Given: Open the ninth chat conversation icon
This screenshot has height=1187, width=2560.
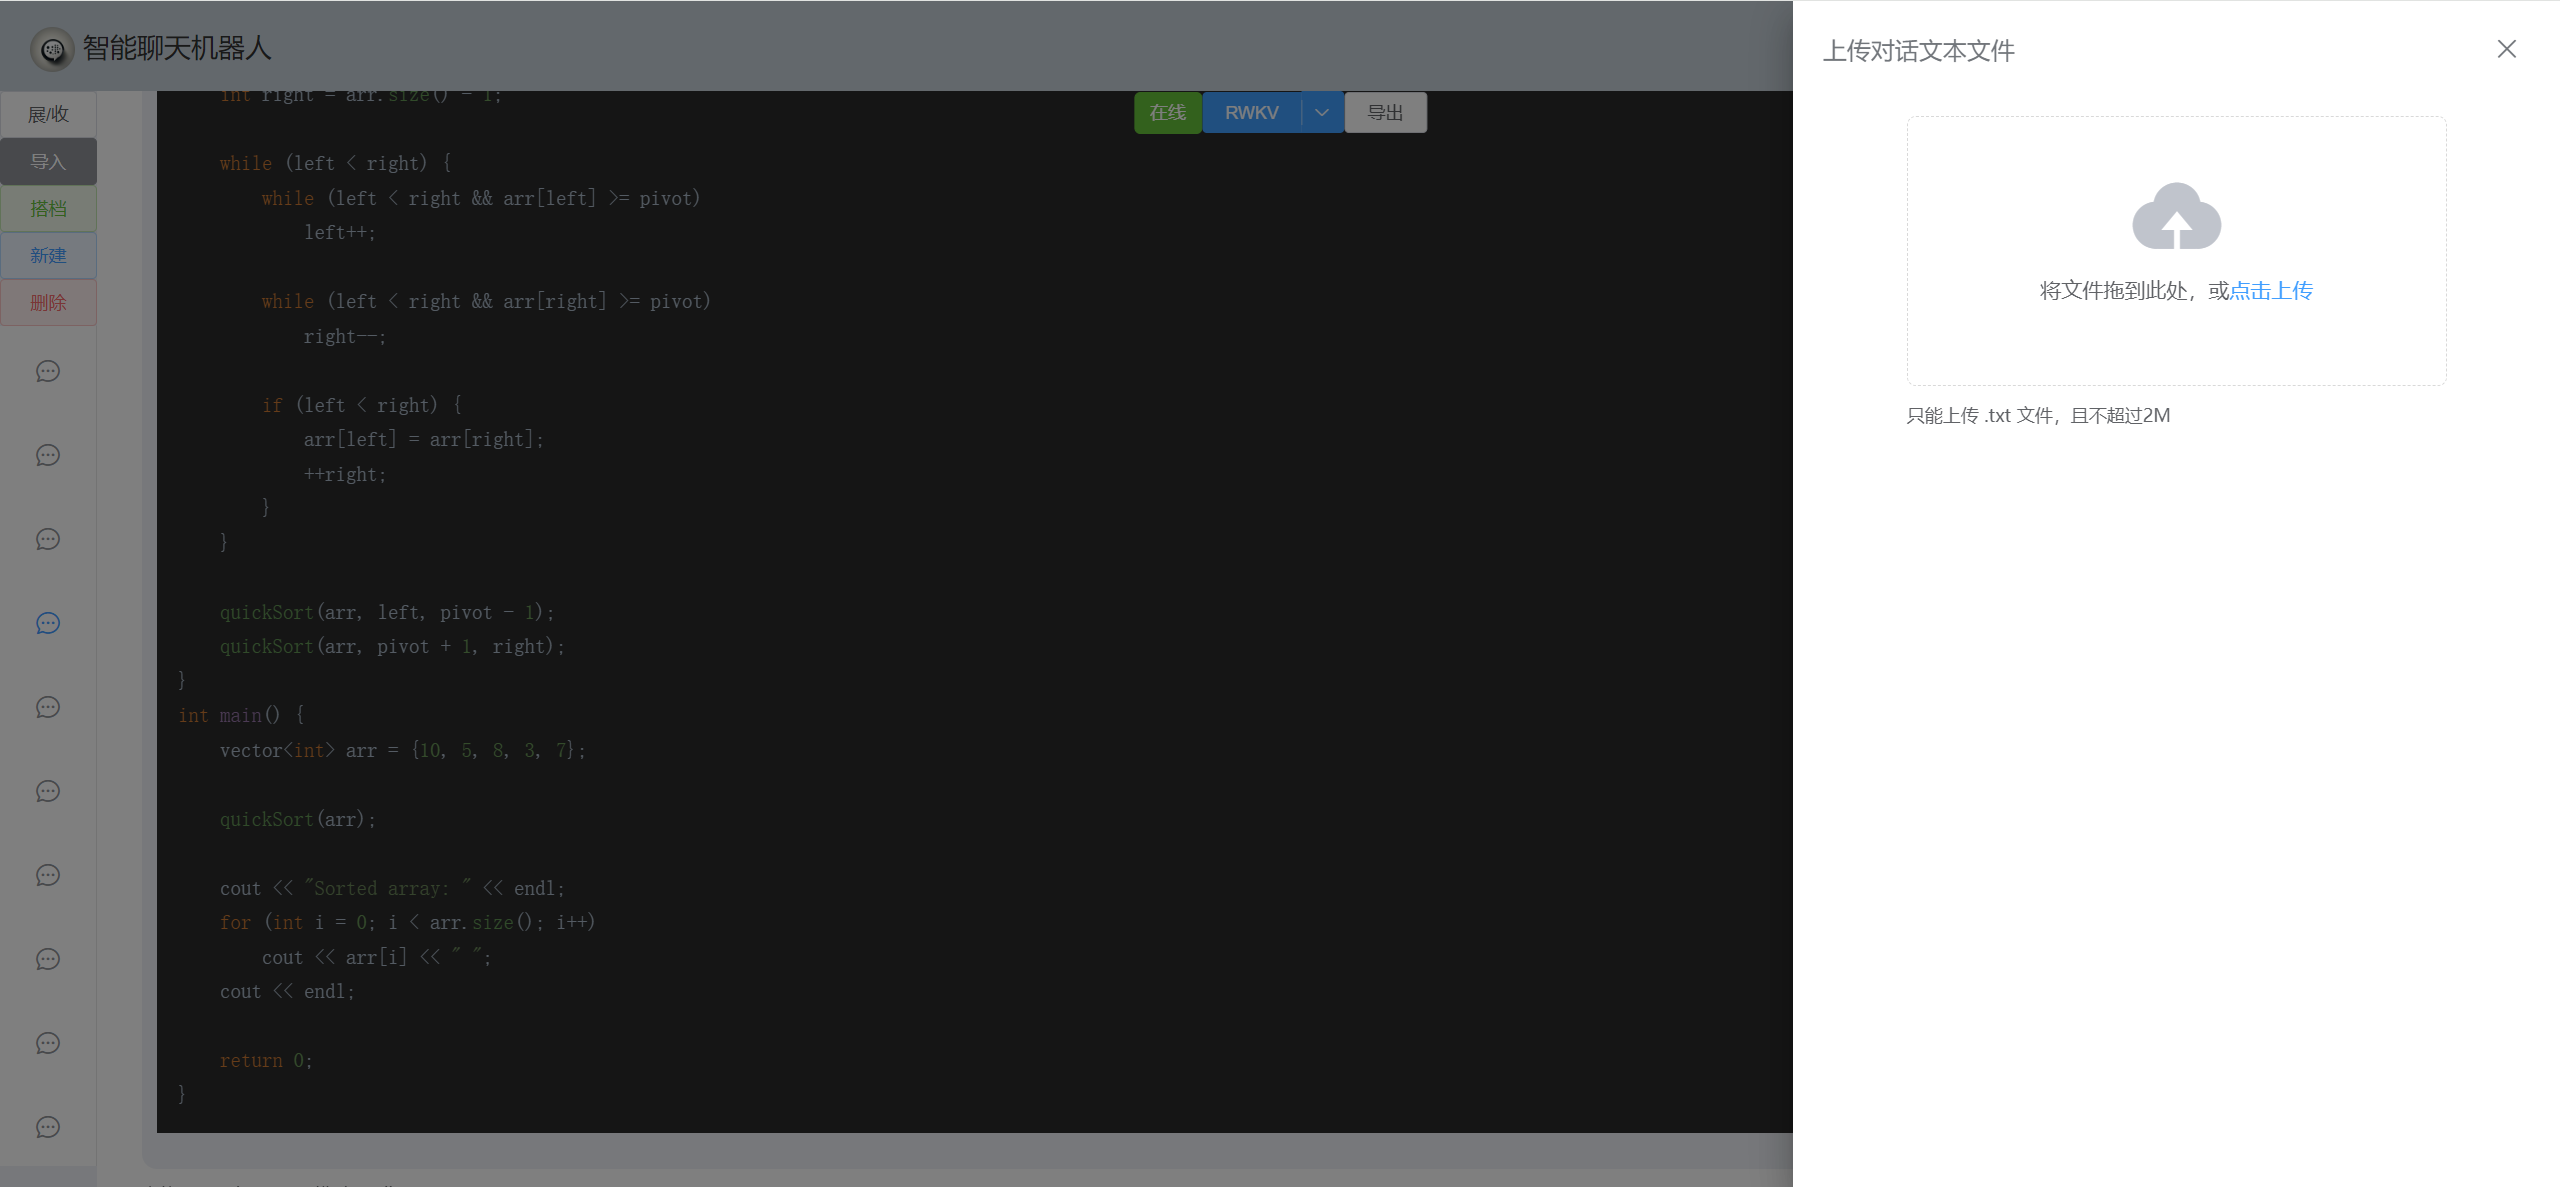Looking at the screenshot, I should point(48,1043).
